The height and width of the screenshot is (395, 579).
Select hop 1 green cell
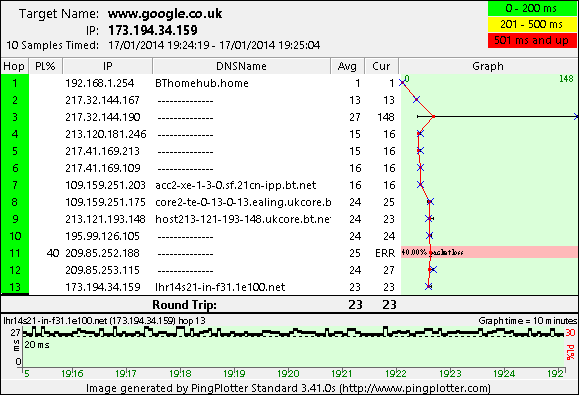click(x=15, y=83)
